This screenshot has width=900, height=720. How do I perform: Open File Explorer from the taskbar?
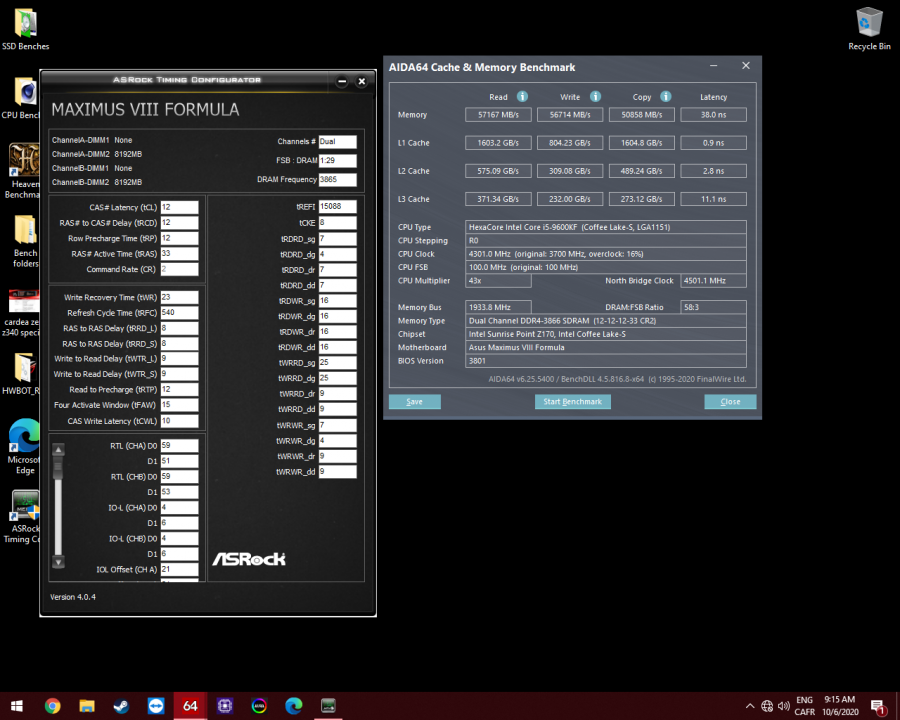coord(87,706)
